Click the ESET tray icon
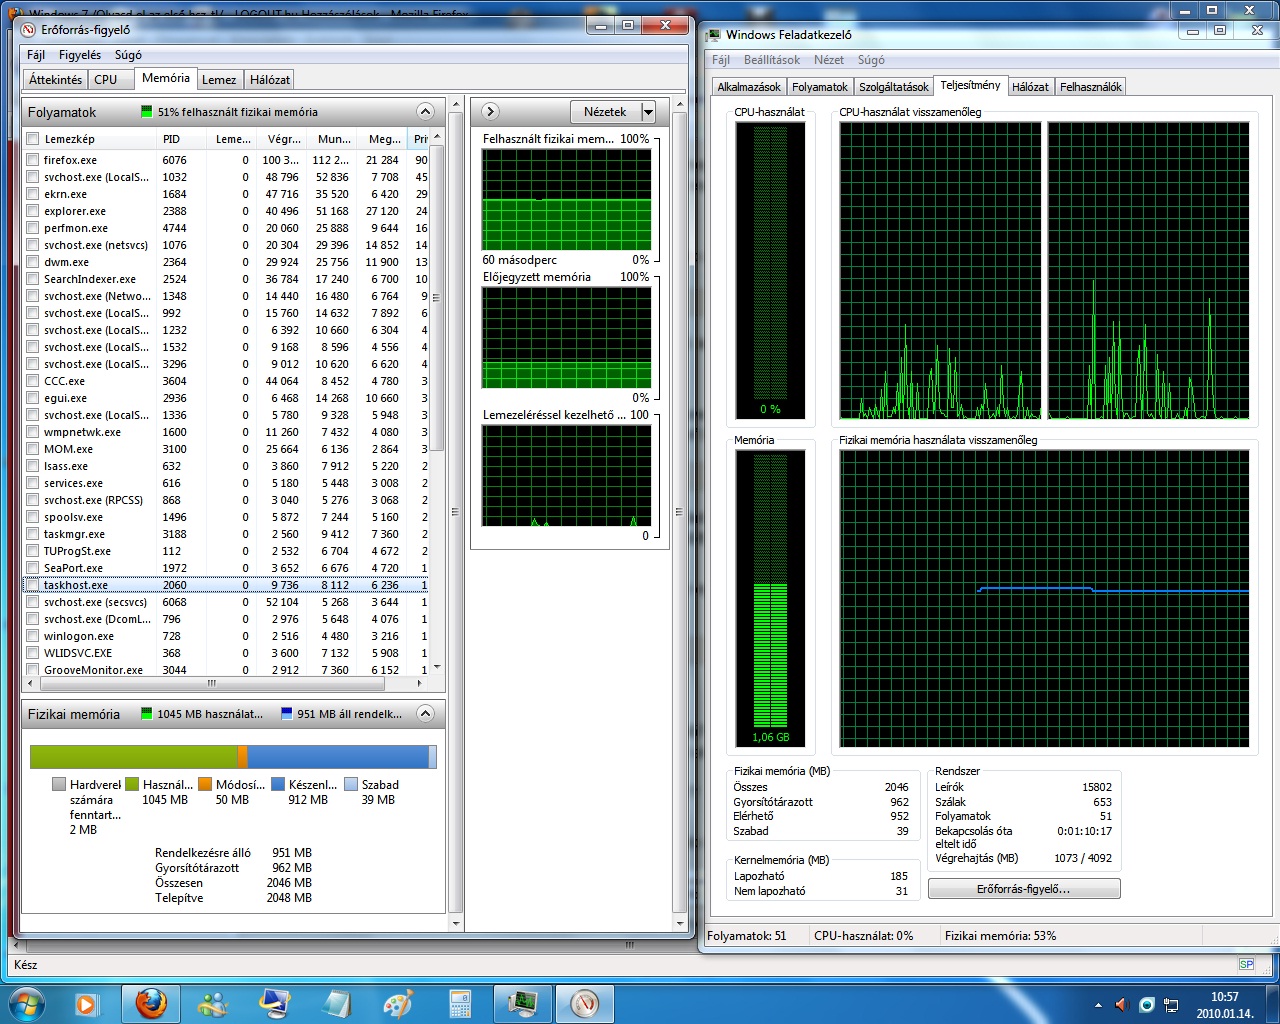Image resolution: width=1280 pixels, height=1024 pixels. [1147, 1005]
